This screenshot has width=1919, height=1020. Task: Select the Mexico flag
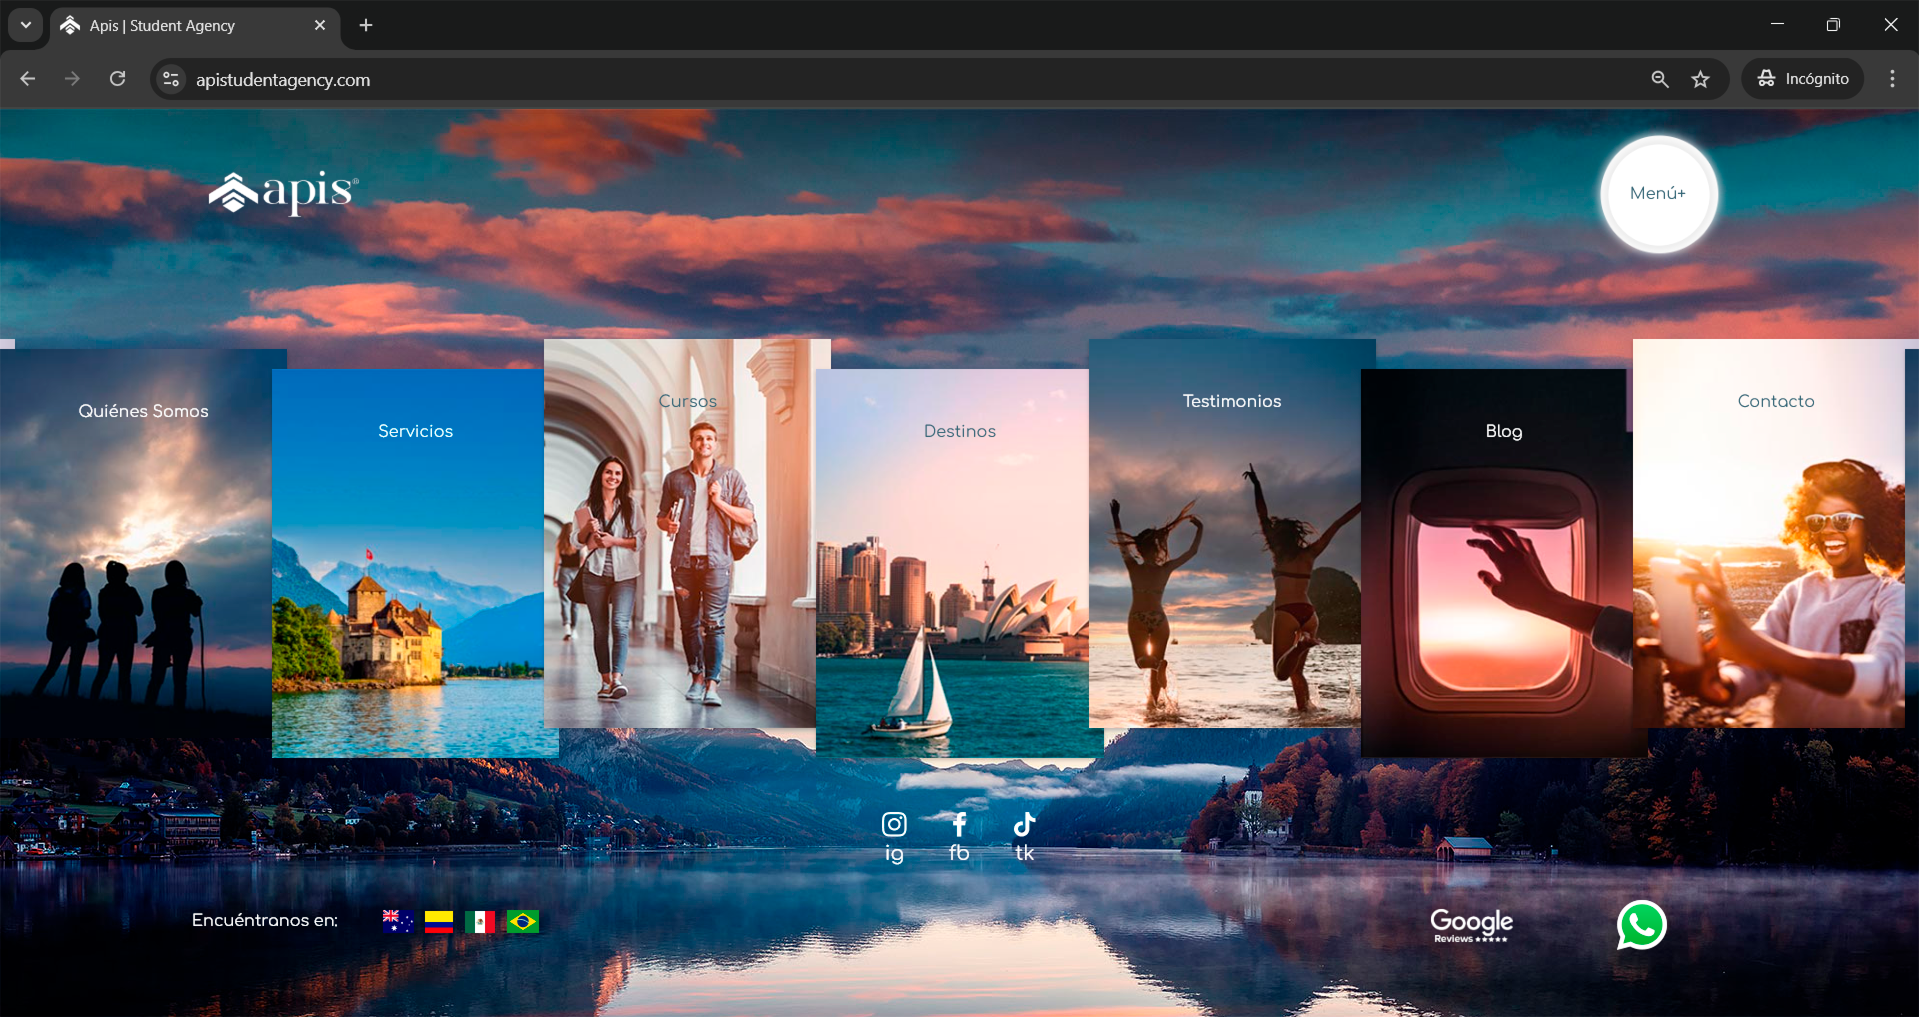[480, 921]
